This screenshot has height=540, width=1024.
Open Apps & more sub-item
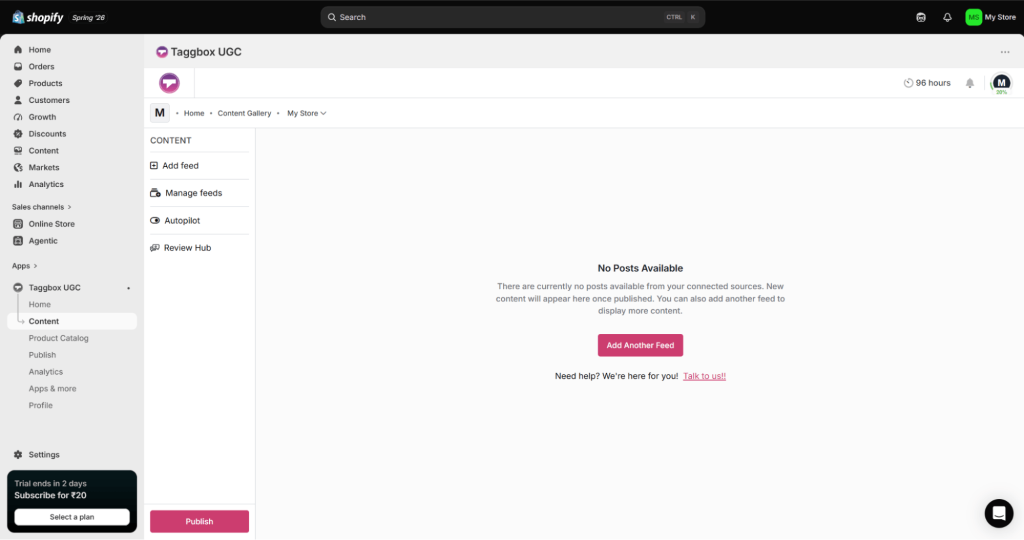52,389
